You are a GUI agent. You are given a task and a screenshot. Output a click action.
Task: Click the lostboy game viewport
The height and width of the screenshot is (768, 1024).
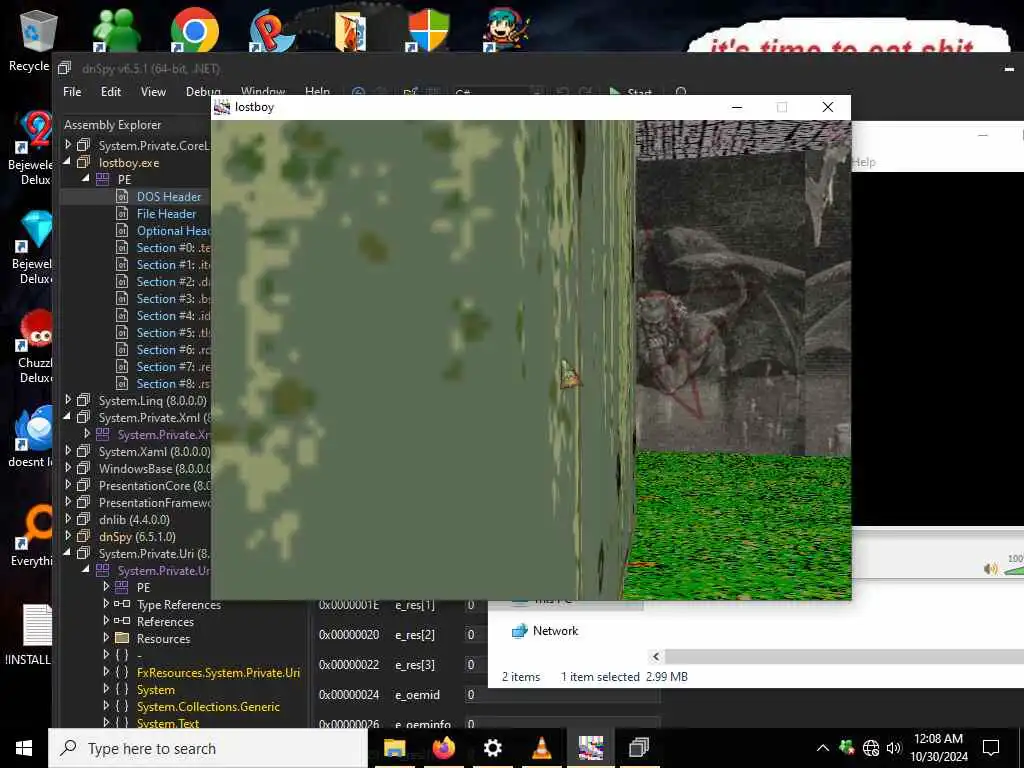click(531, 360)
